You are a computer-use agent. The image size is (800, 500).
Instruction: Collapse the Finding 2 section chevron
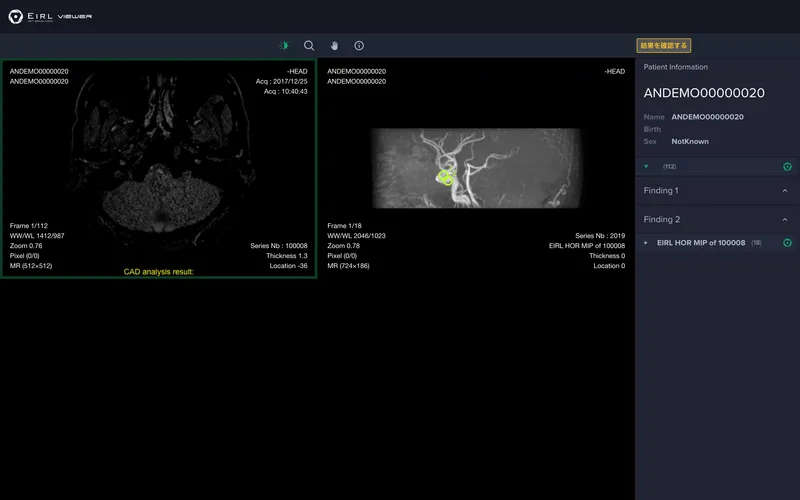tap(785, 219)
